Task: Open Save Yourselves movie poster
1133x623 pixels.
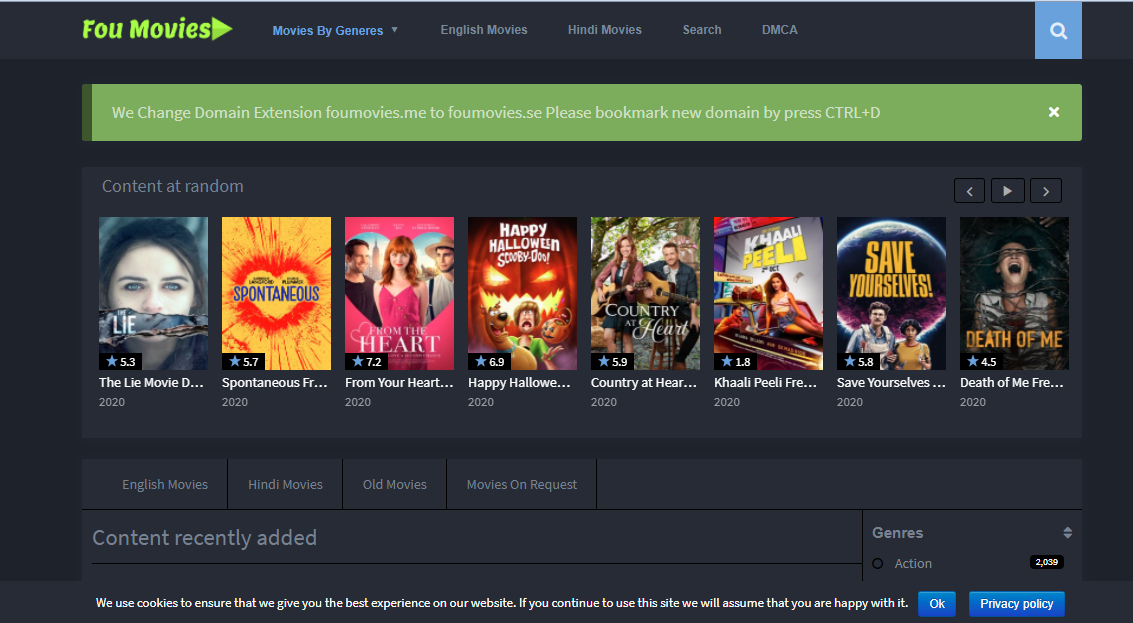Action: coord(891,293)
